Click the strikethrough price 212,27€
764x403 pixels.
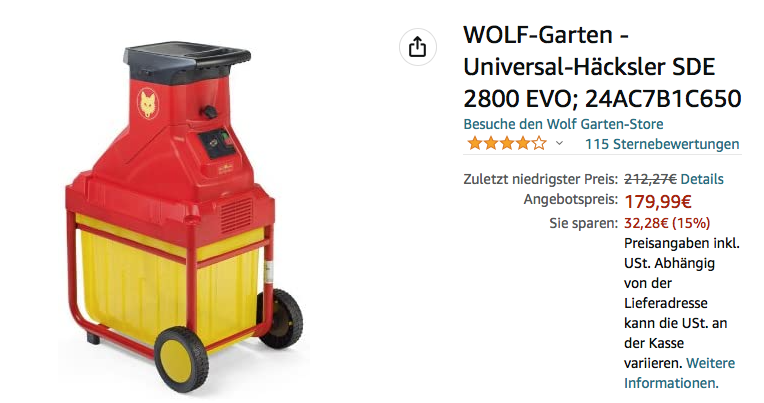click(650, 179)
